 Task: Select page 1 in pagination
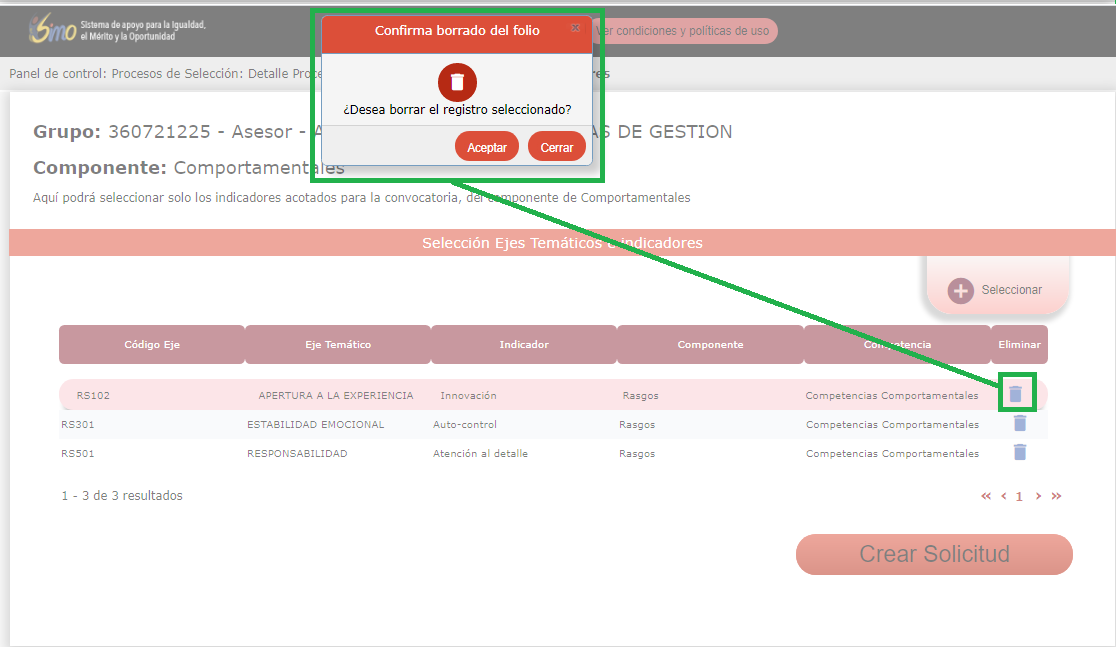click(x=1019, y=496)
